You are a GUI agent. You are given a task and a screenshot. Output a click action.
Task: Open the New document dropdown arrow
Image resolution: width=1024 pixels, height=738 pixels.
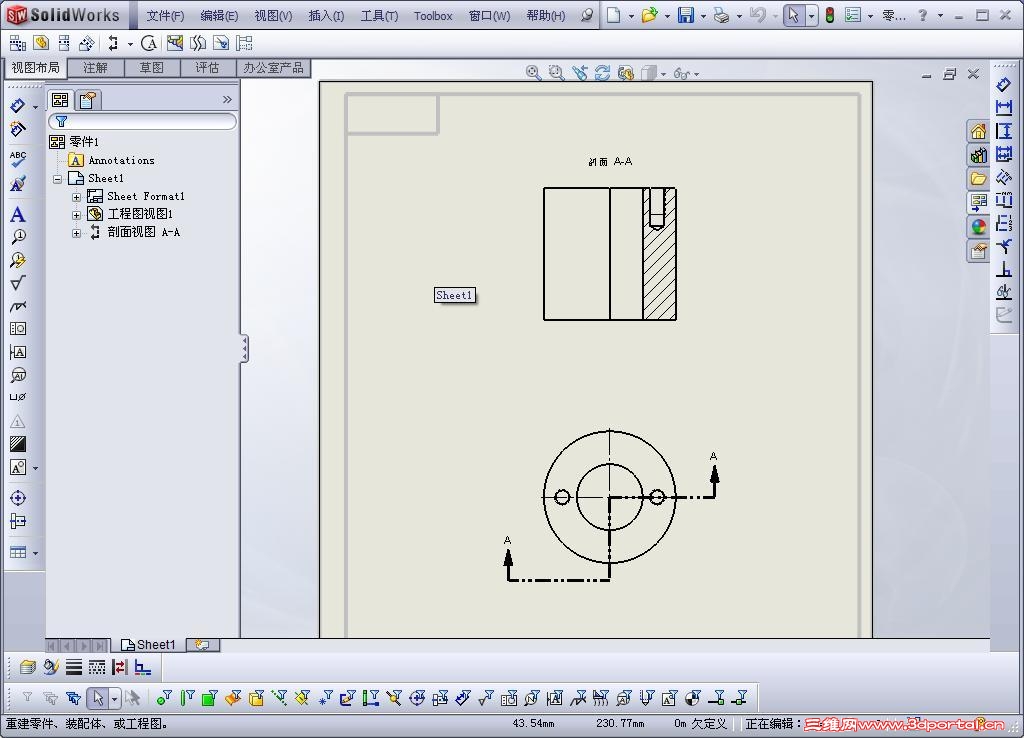(x=631, y=16)
